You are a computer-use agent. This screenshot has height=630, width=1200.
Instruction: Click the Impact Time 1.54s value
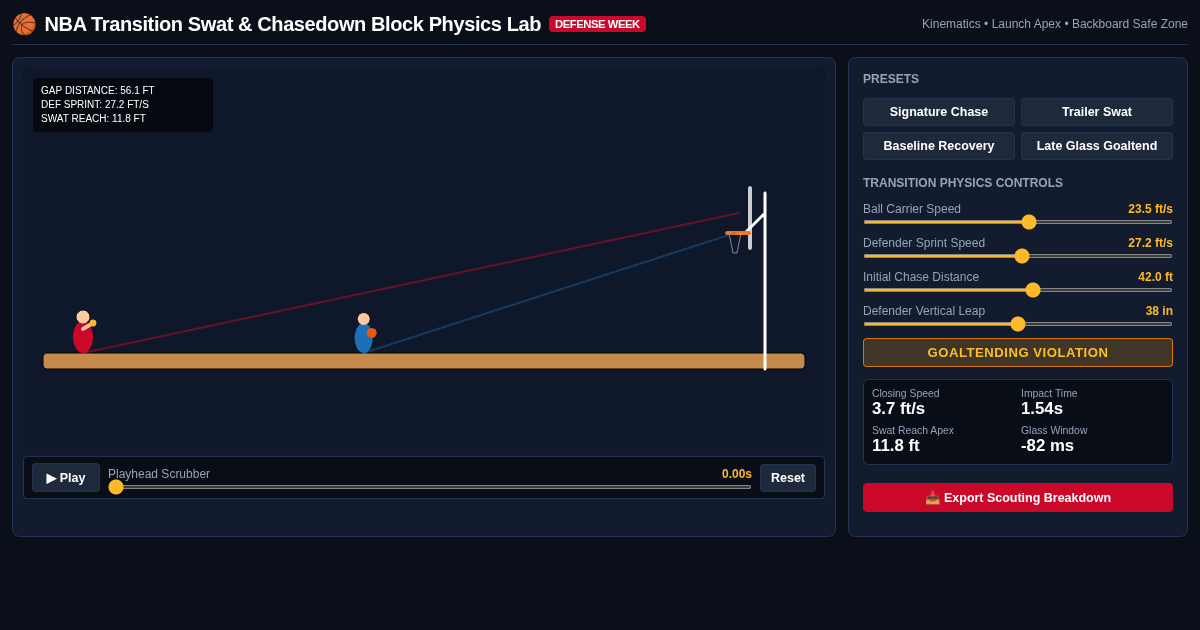click(x=1042, y=409)
